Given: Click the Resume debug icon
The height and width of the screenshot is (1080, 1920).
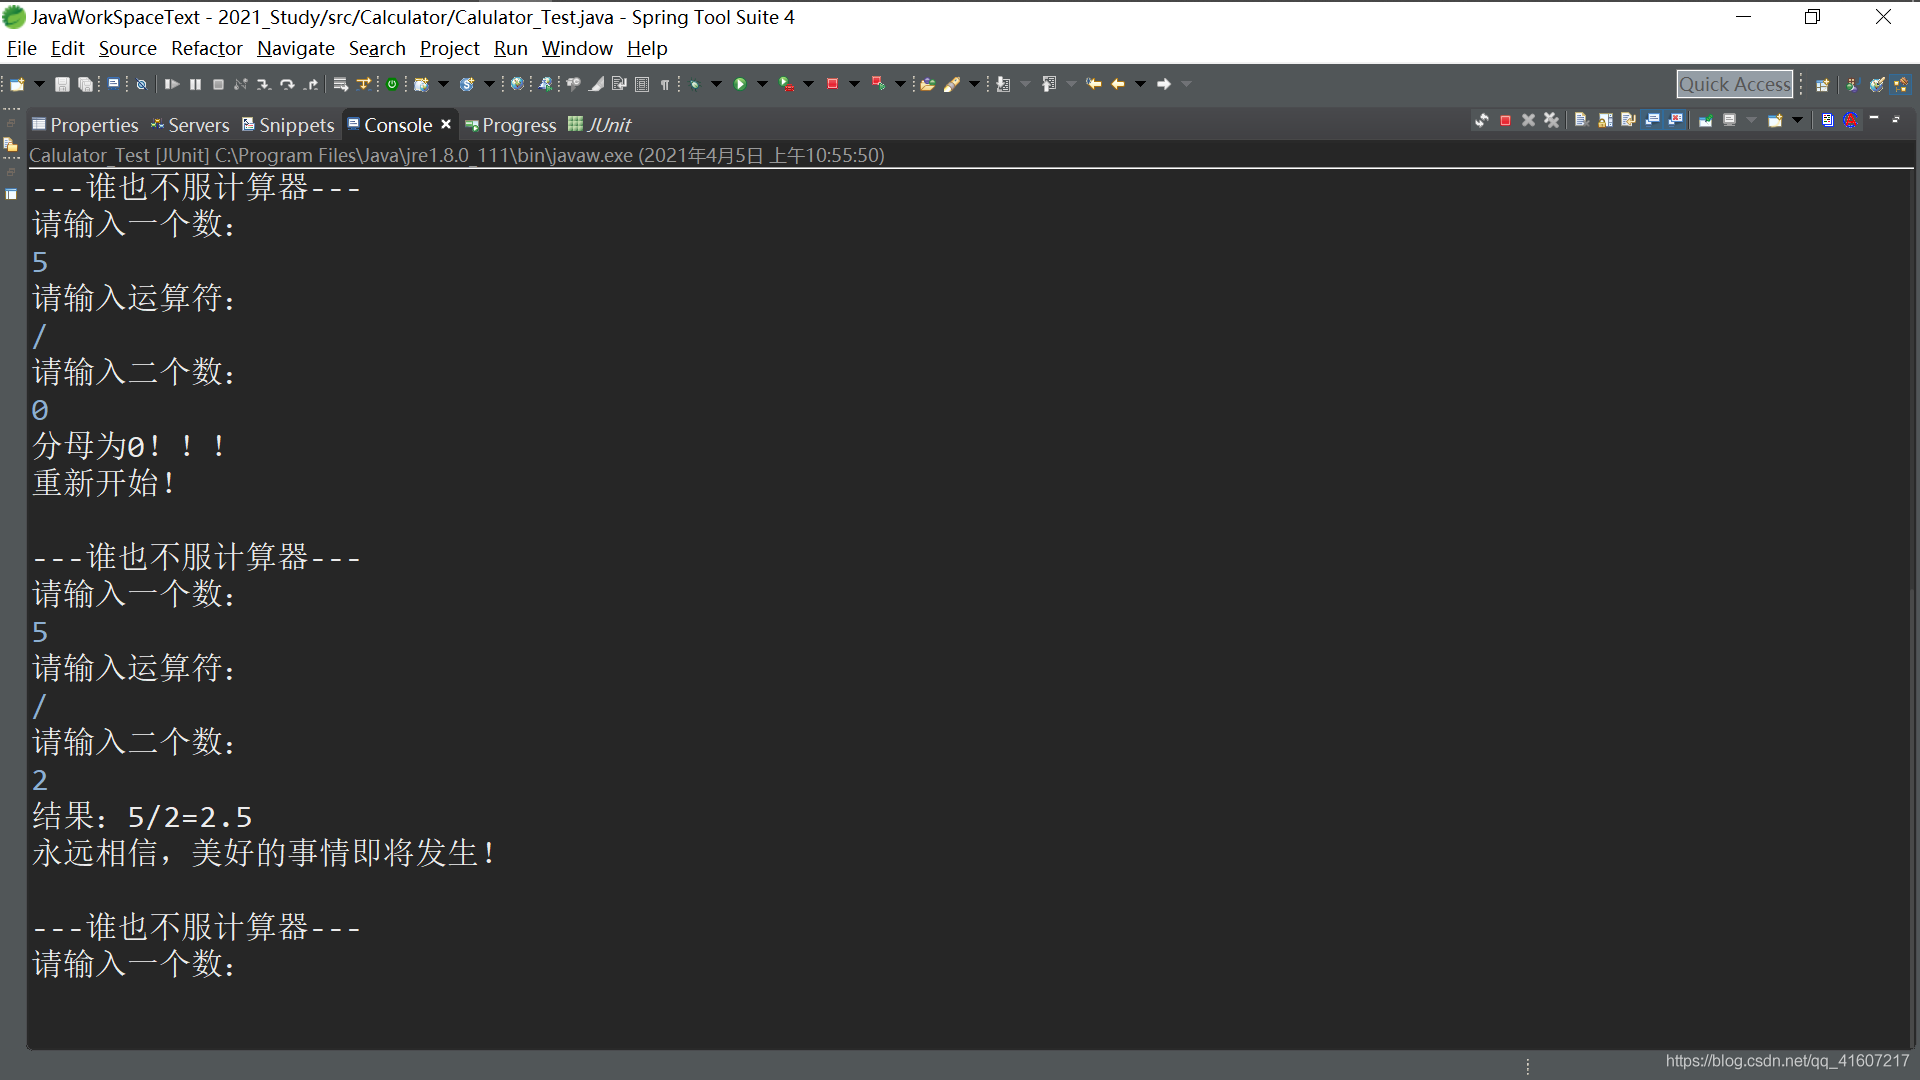Looking at the screenshot, I should [x=171, y=84].
